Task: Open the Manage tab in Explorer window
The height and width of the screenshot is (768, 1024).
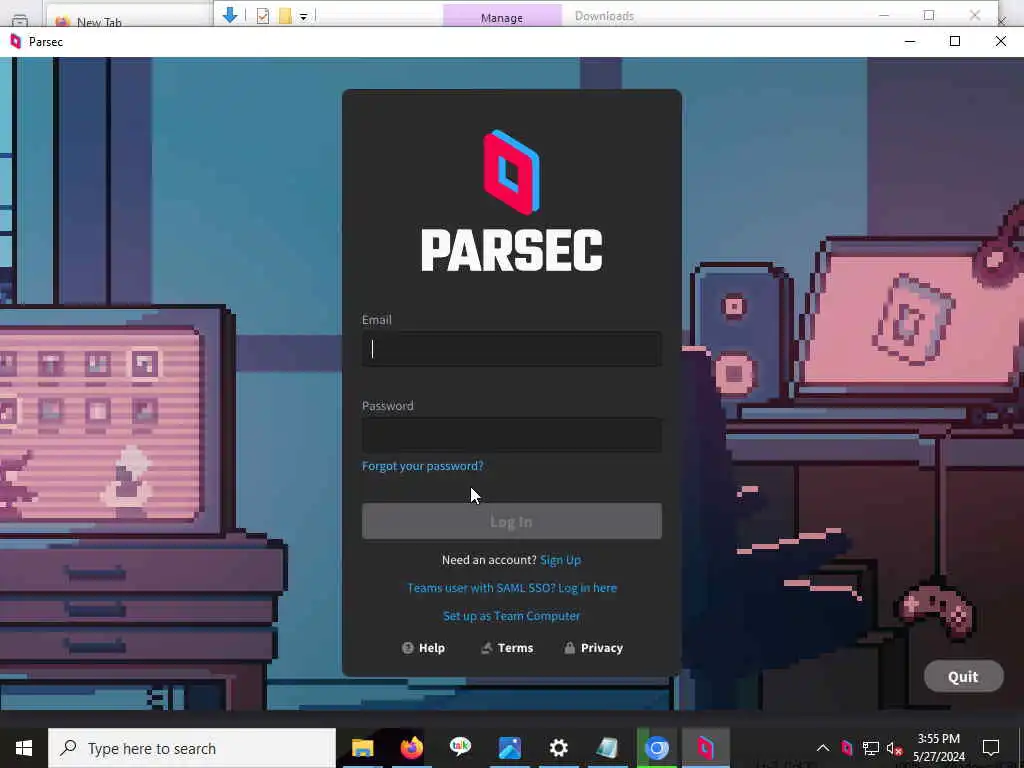Action: (502, 16)
